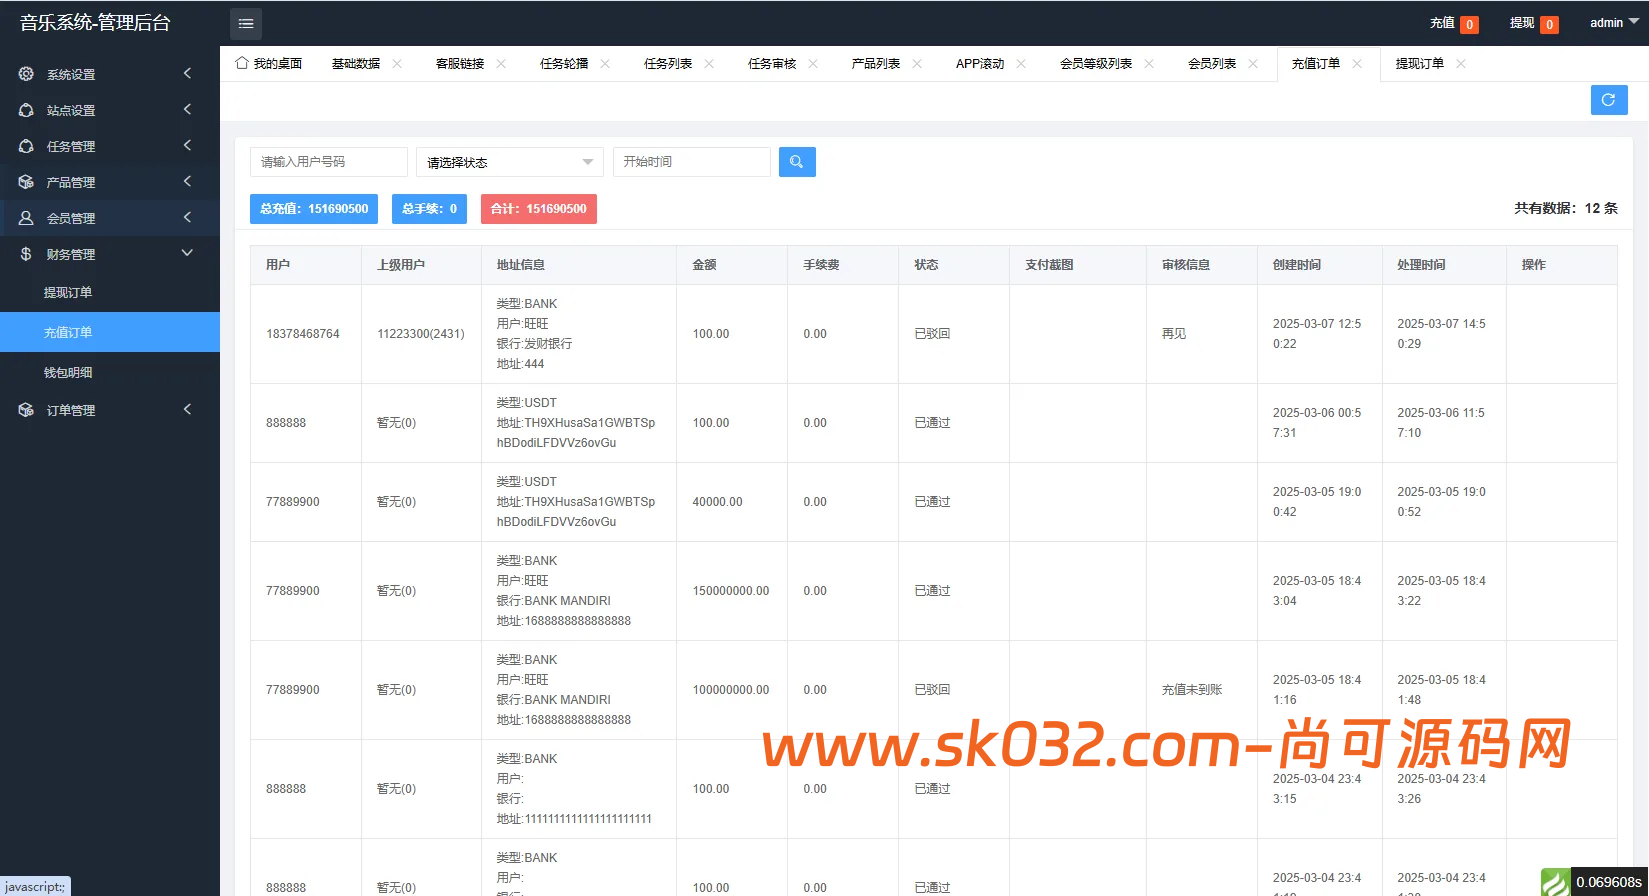The width and height of the screenshot is (1649, 896).
Task: Click the 总充值: 151690500 badge
Action: tap(314, 209)
